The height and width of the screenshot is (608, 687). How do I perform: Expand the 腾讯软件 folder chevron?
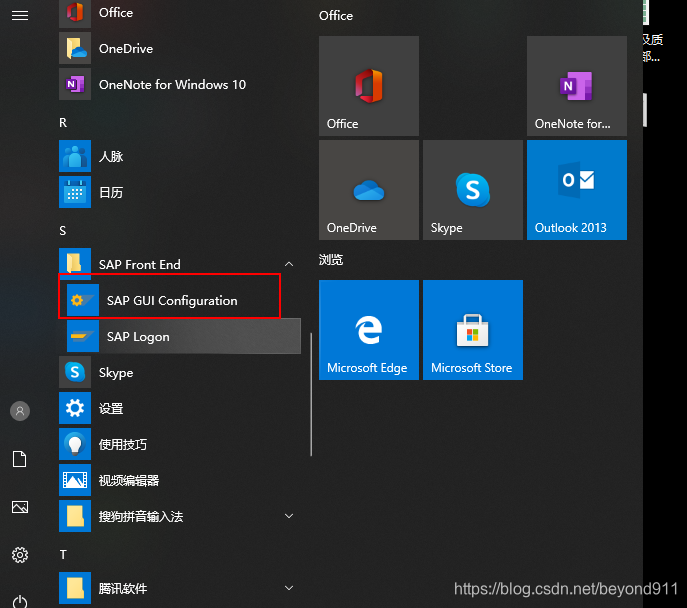tap(289, 588)
